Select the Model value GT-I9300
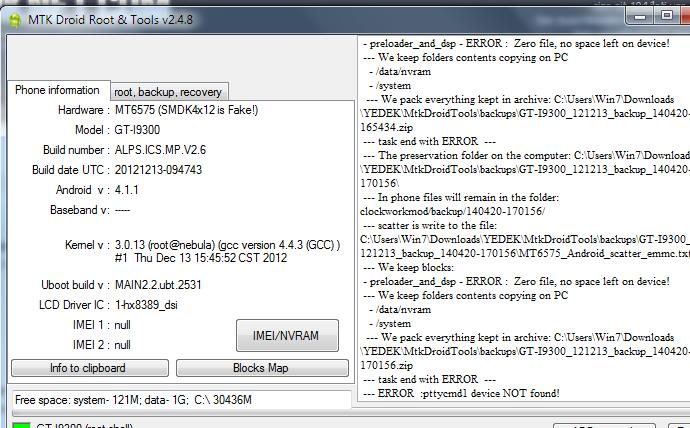This screenshot has width=690, height=428. pos(137,130)
